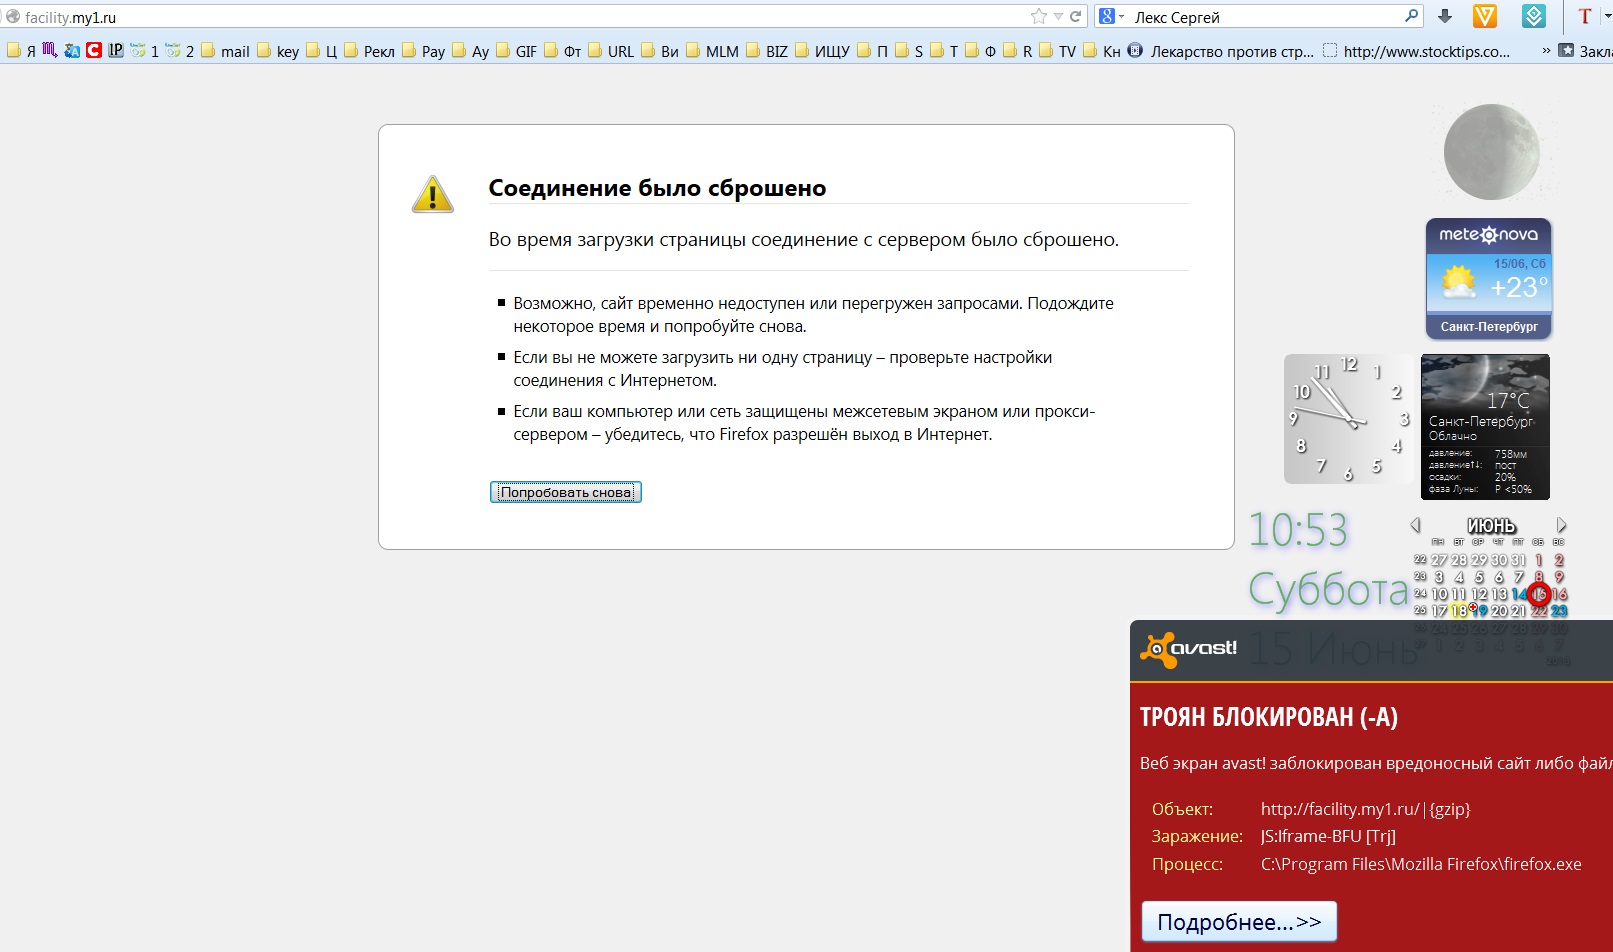Open the Ви bookmark folder
Screen dimensions: 1613x952
[660, 51]
